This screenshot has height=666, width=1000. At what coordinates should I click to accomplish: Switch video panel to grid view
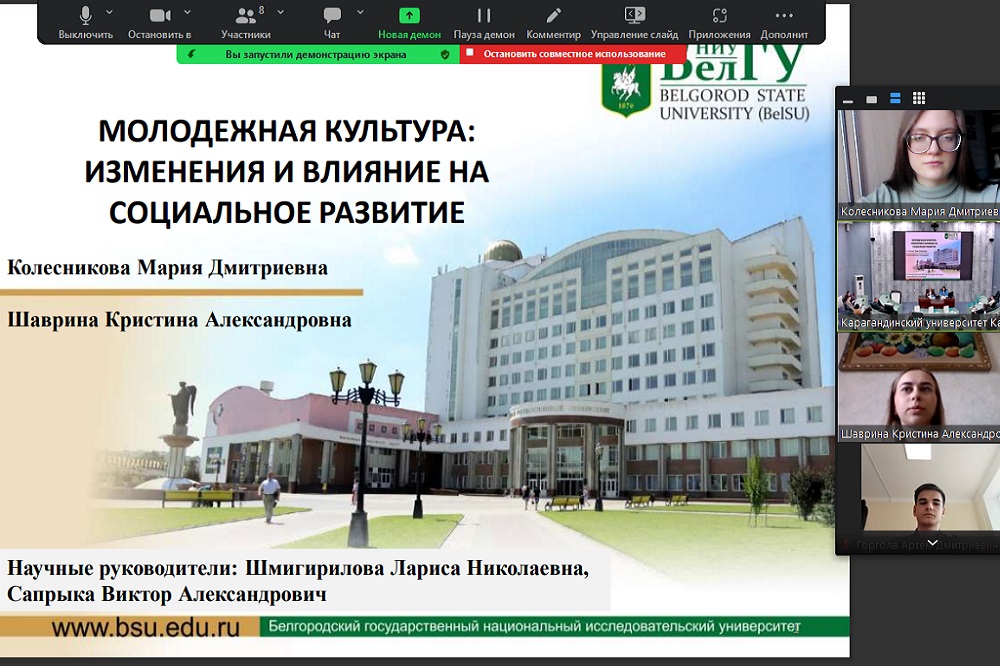tap(919, 98)
